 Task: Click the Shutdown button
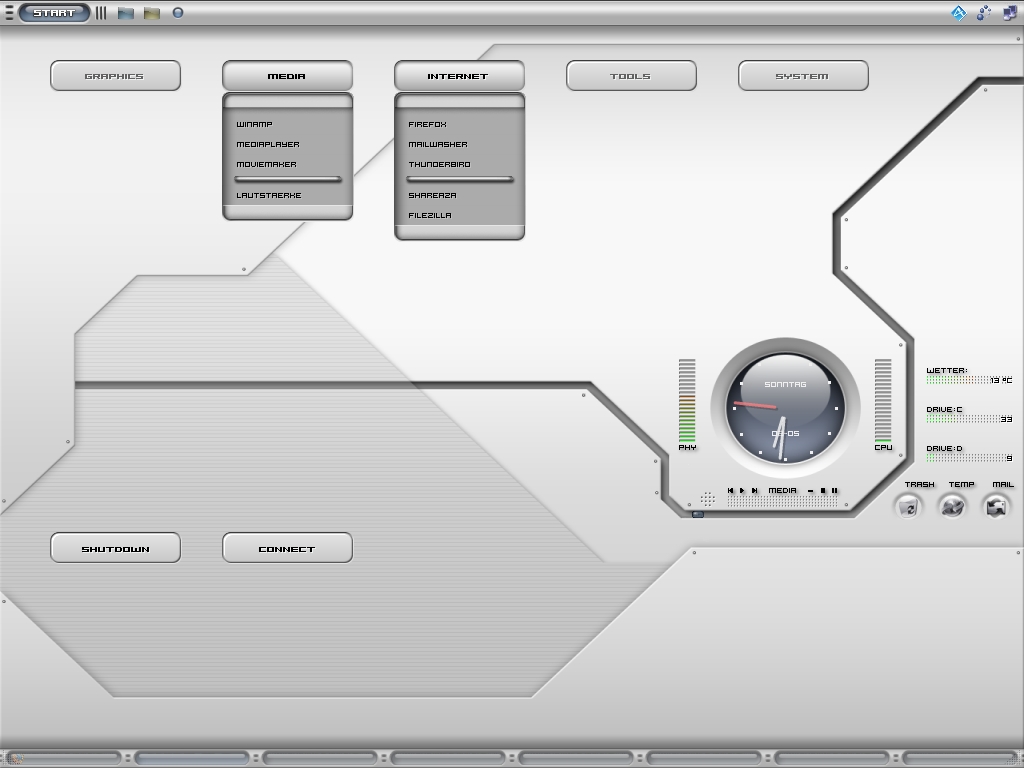(x=115, y=548)
